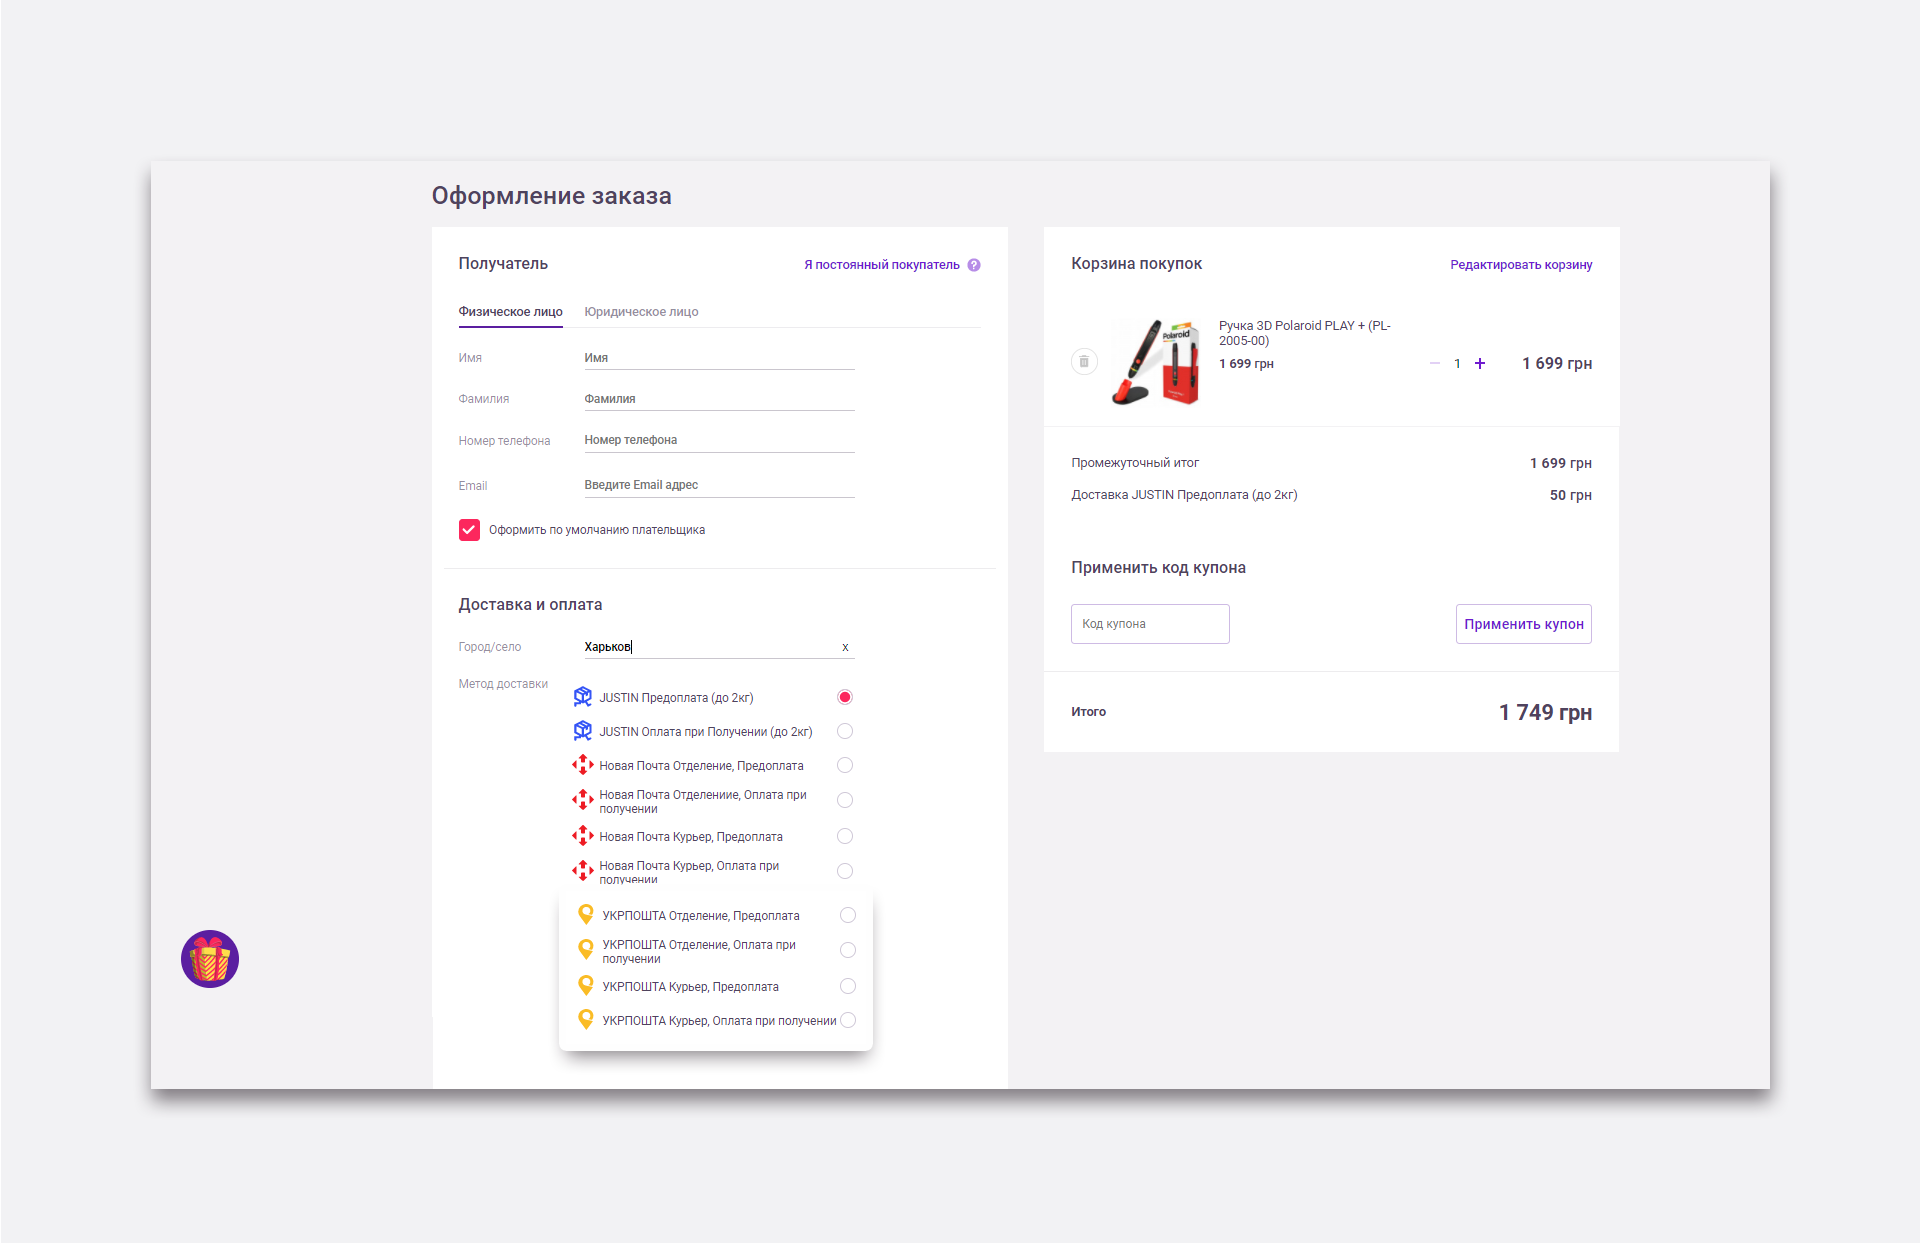Uncheck Оформить по умолчанию плательщика checkbox
1920x1243 pixels.
click(x=469, y=530)
